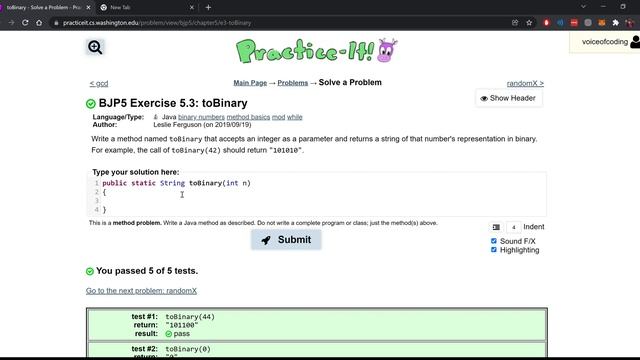Screen dimensions: 640x360
Task: Click the BJP5 Exercise 5.3 title
Action: tap(173, 103)
